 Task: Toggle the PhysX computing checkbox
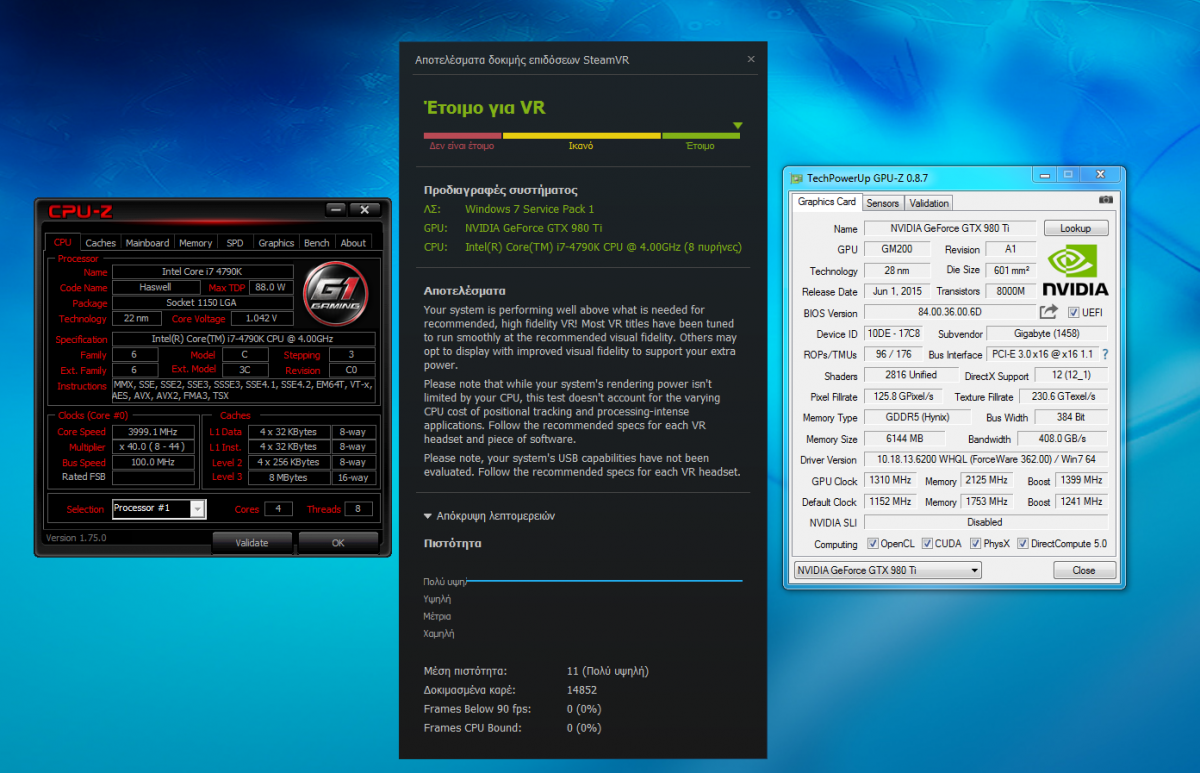974,544
